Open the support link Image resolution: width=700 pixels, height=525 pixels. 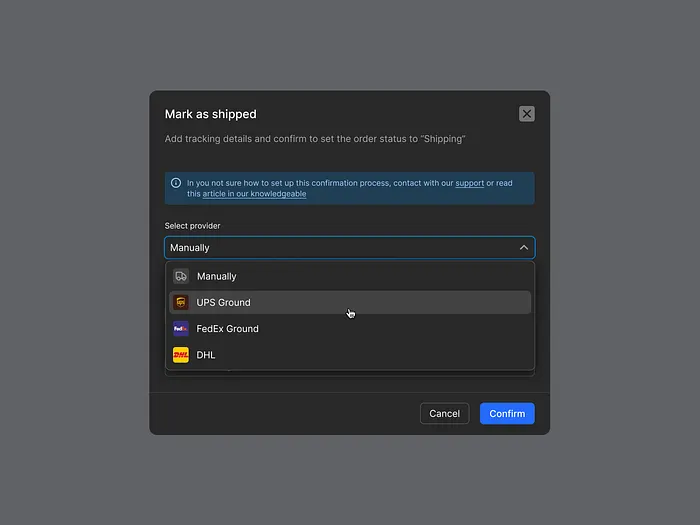click(469, 183)
